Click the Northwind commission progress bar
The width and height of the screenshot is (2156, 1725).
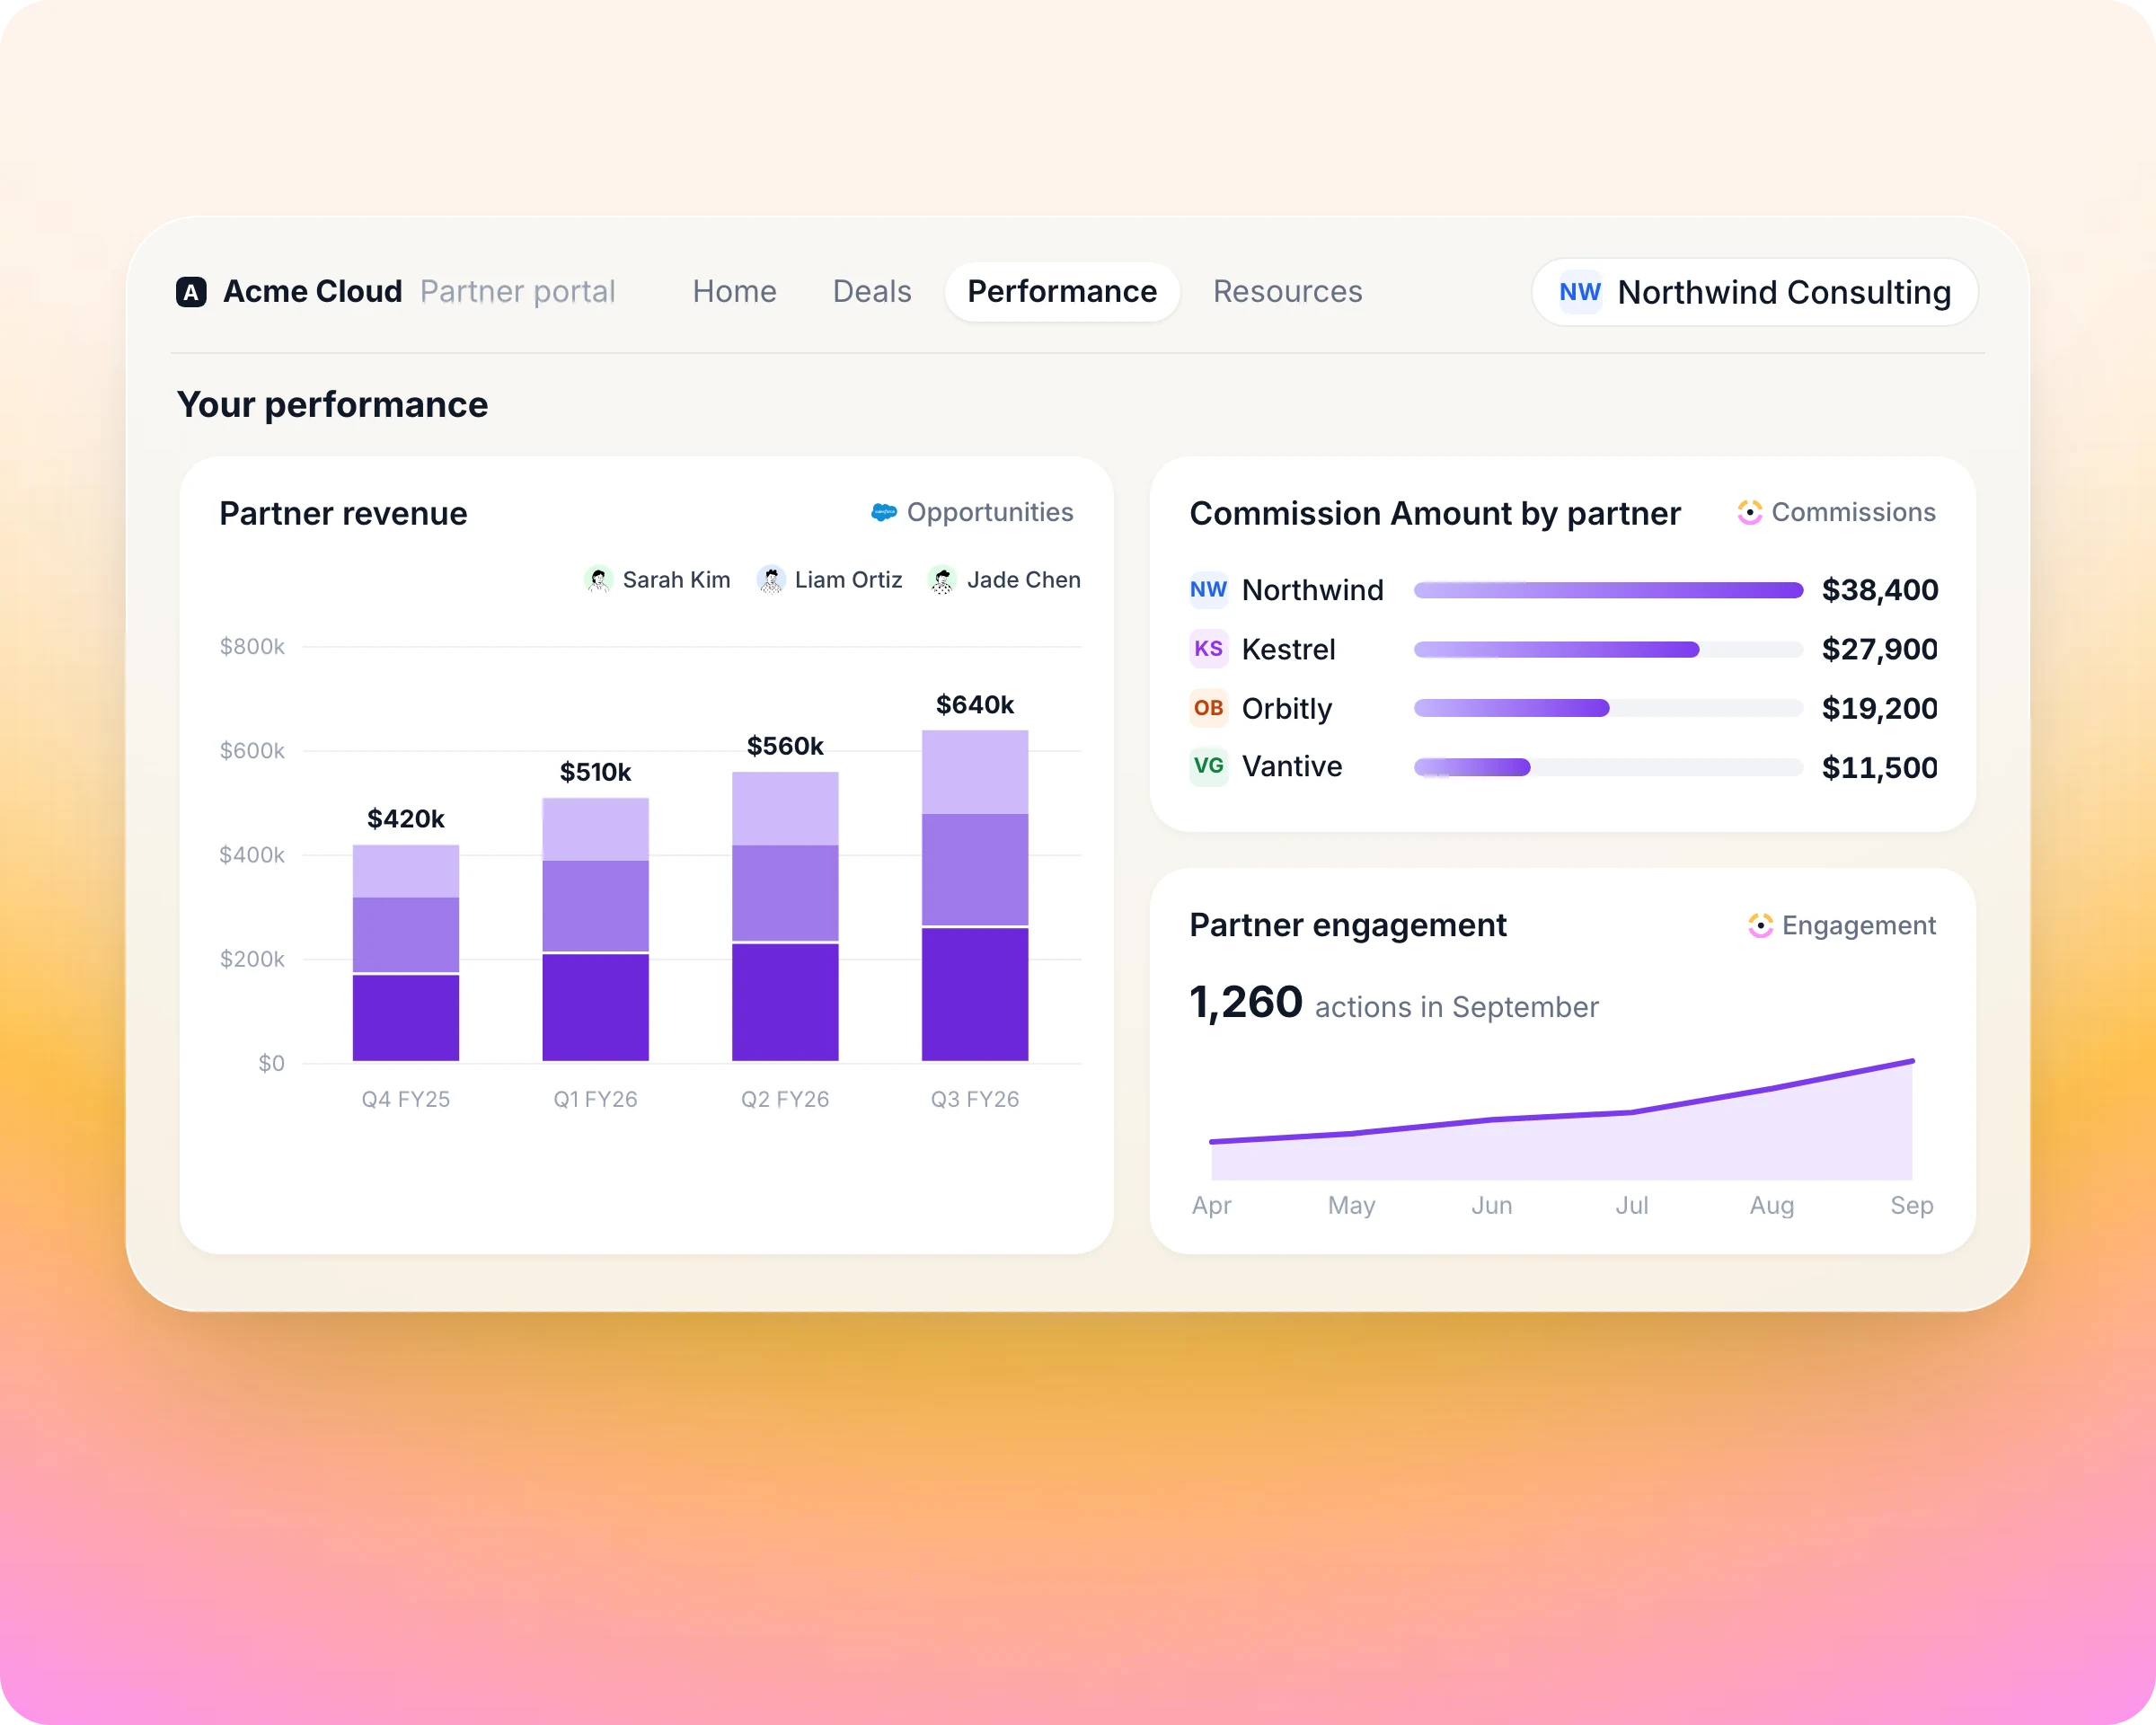point(1608,590)
